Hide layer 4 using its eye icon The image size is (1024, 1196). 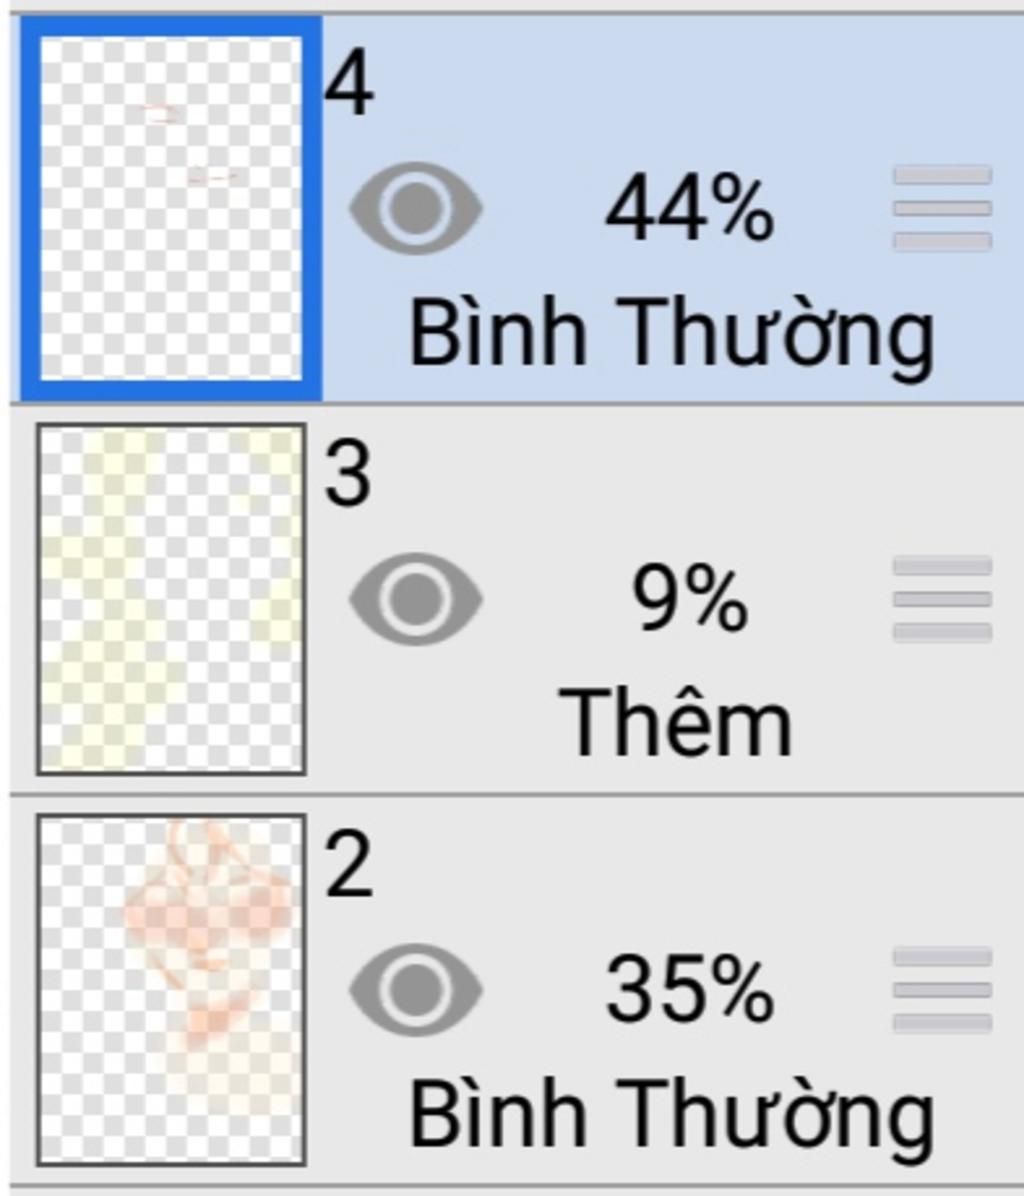pyautogui.click(x=415, y=208)
